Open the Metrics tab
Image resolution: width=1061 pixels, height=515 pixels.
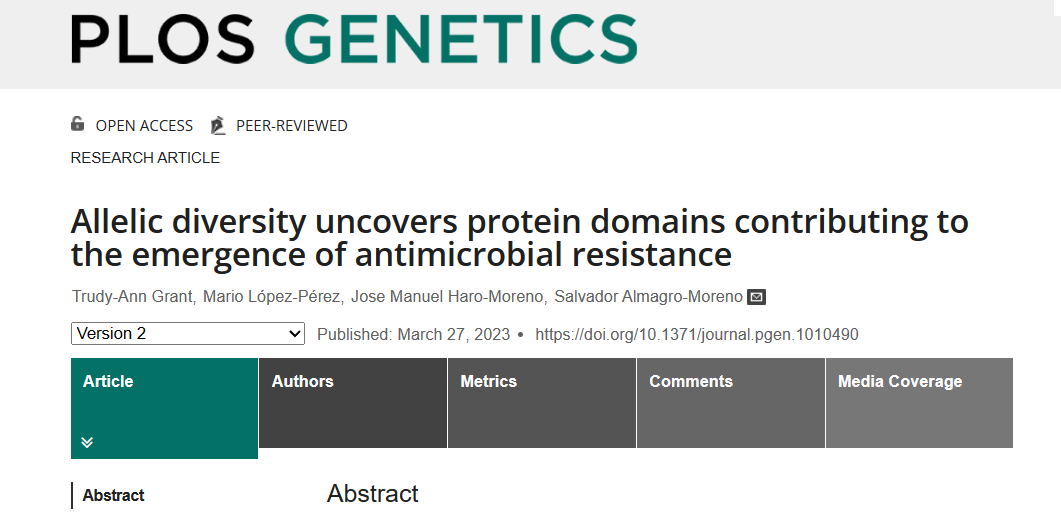pyautogui.click(x=541, y=403)
